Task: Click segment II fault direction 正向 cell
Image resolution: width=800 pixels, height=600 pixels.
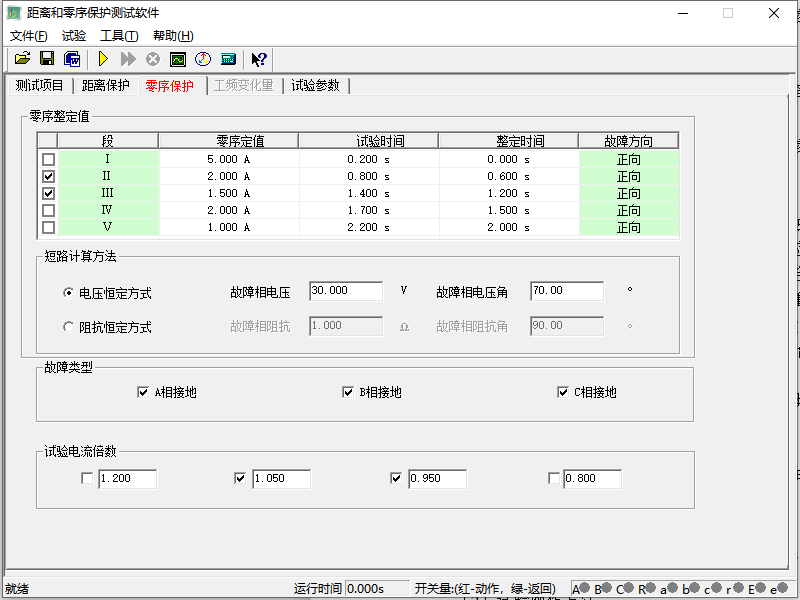Action: coord(628,177)
